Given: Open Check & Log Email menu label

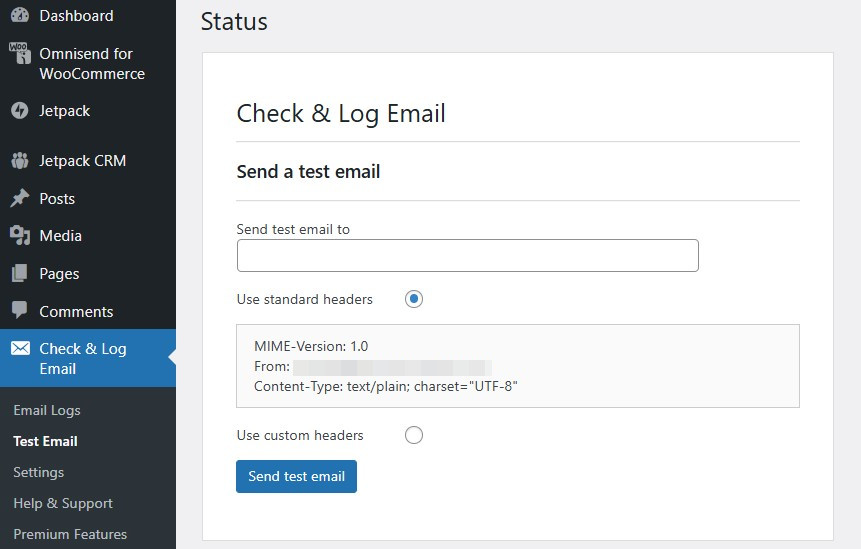Looking at the screenshot, I should [x=83, y=358].
